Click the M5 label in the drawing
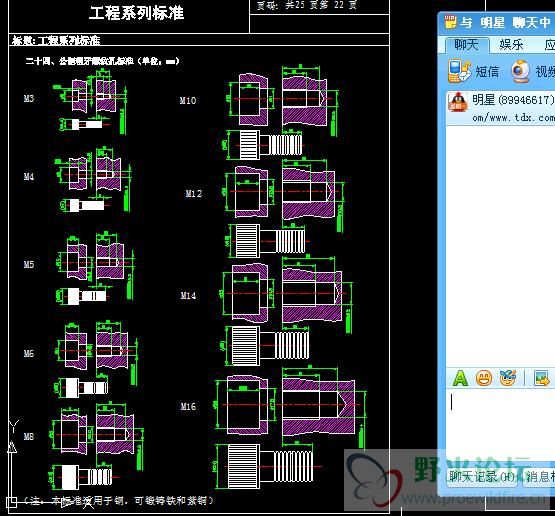This screenshot has height=516, width=555. pos(29,264)
